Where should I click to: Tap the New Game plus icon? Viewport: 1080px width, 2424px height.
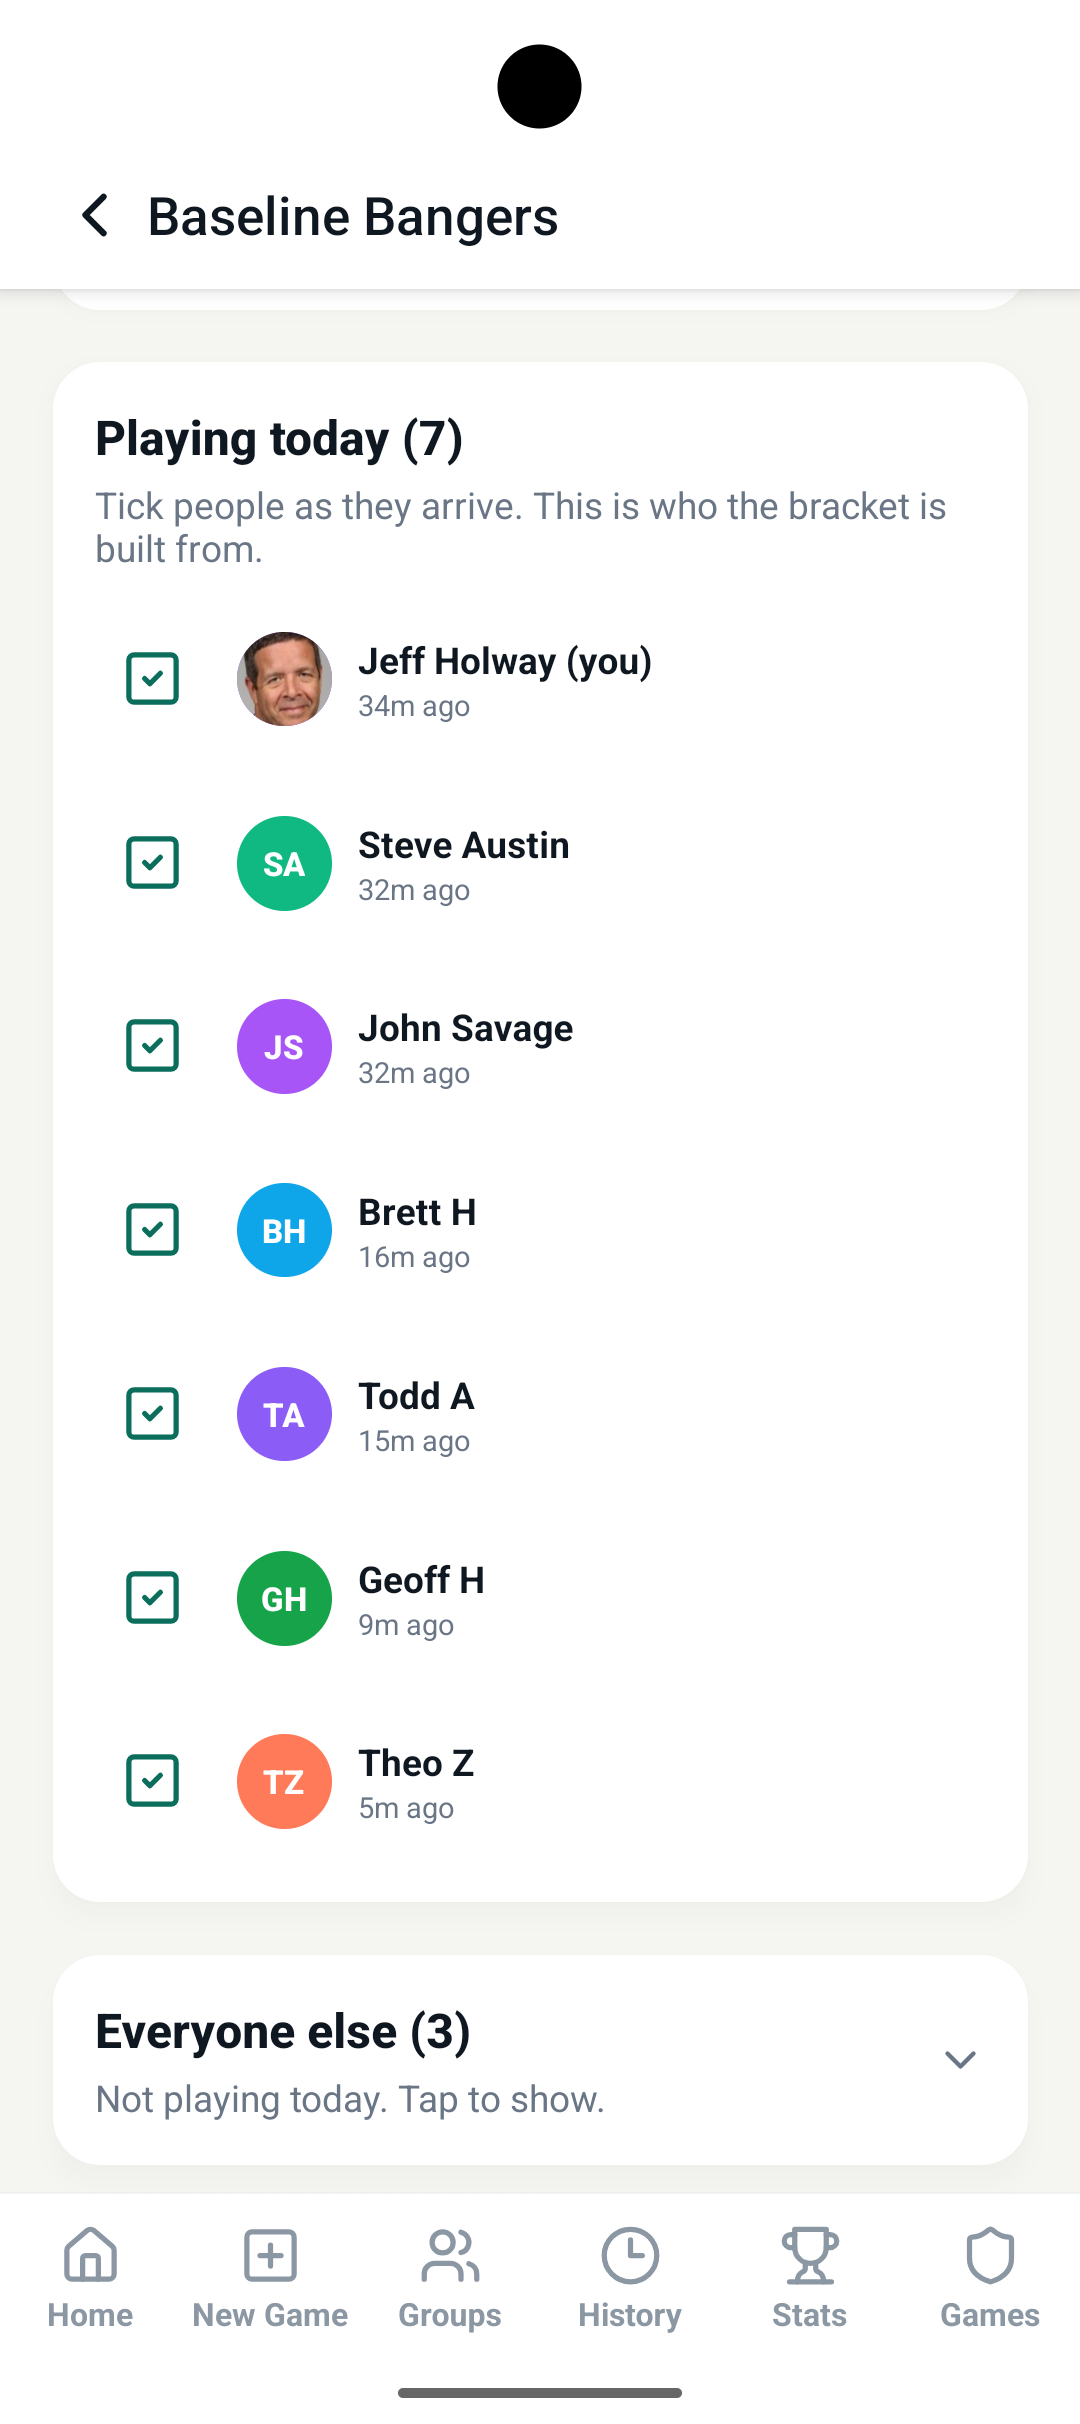coord(270,2255)
